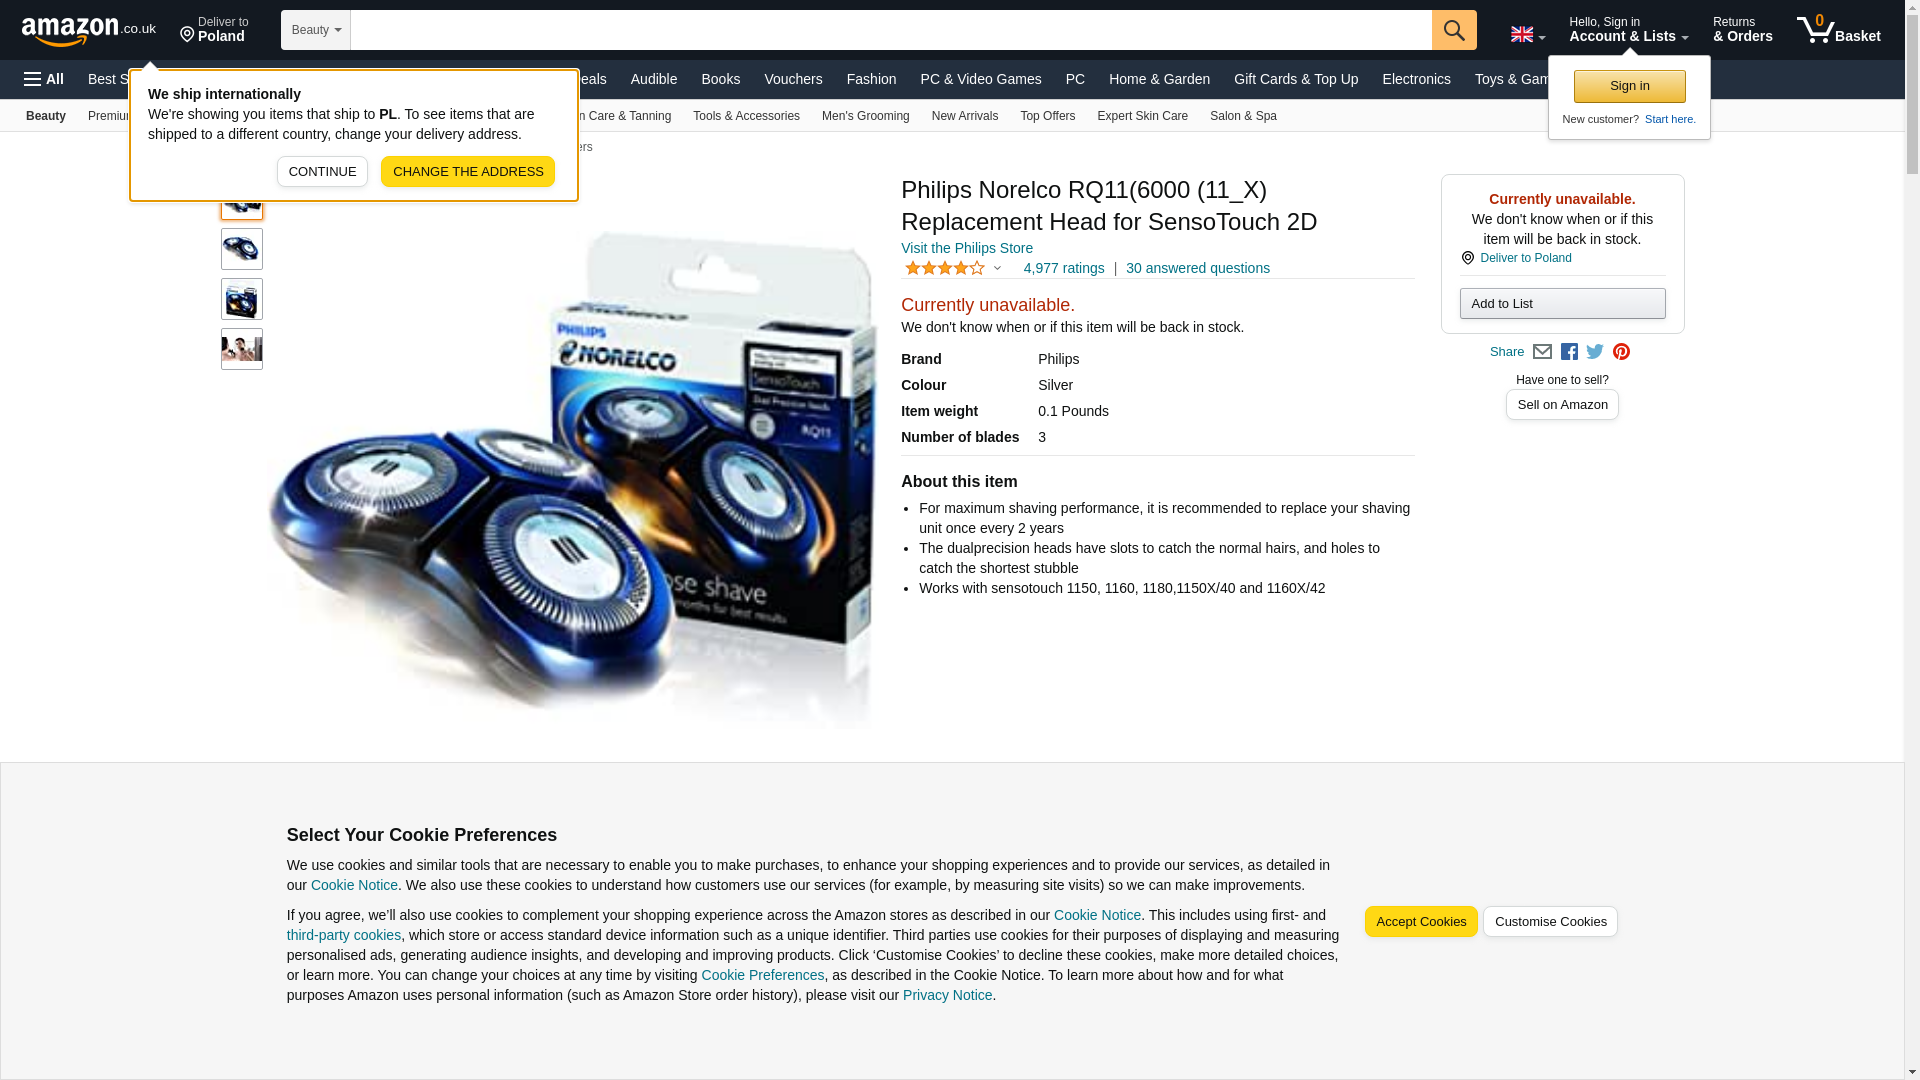Screen dimensions: 1920x1080
Task: Click CHANGE THE ADDRESS button
Action: [468, 172]
